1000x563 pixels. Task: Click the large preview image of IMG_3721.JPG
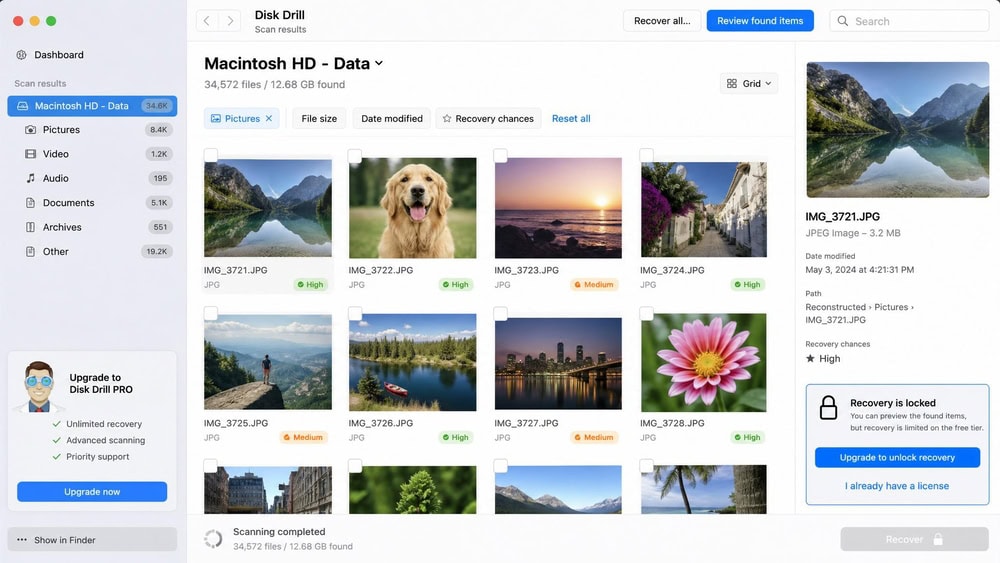click(897, 129)
